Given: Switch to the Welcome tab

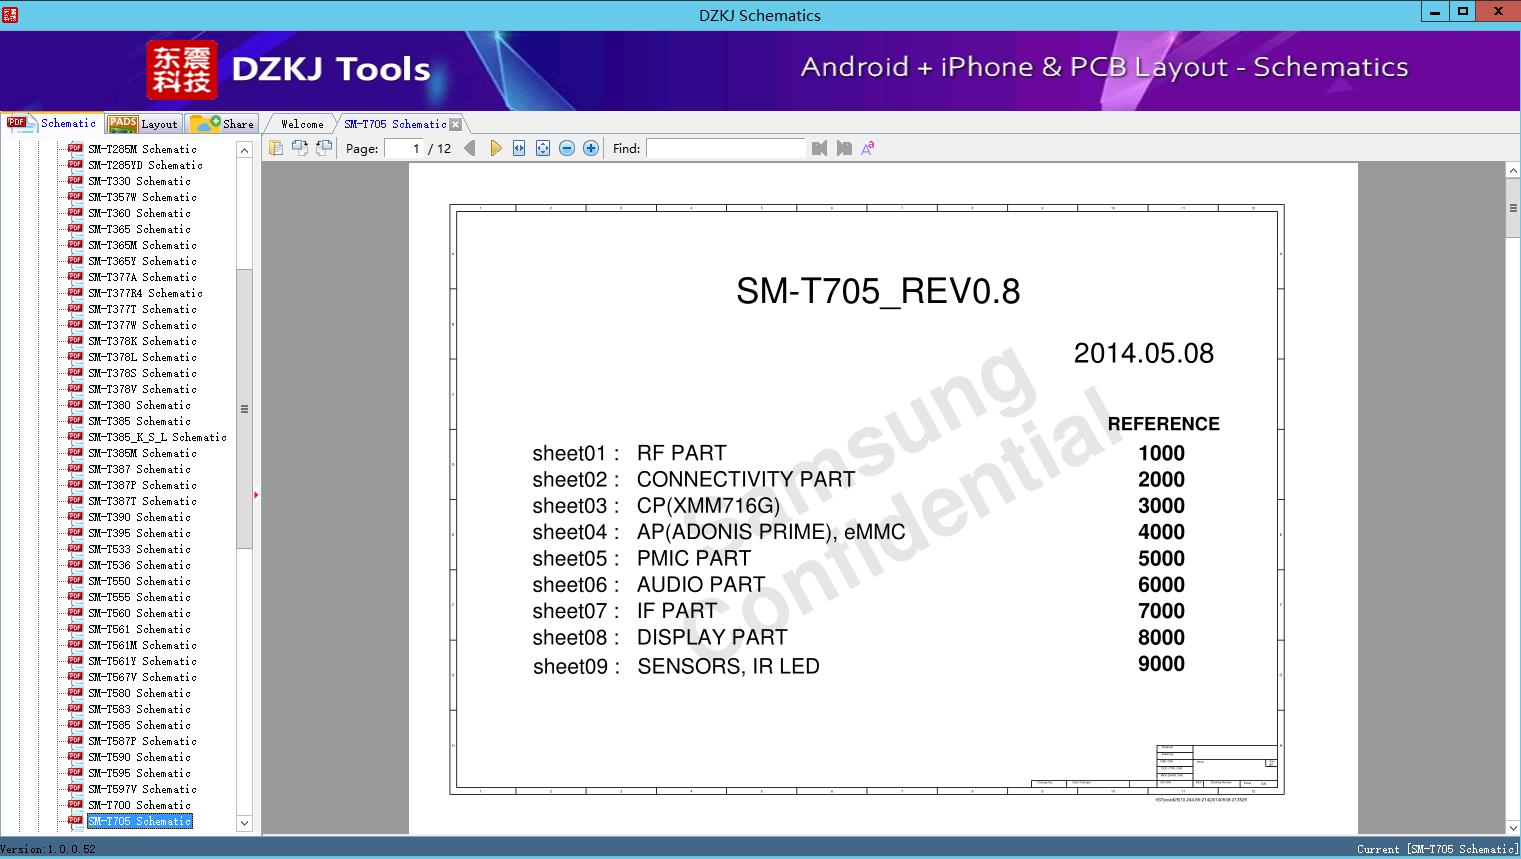Looking at the screenshot, I should pos(302,124).
